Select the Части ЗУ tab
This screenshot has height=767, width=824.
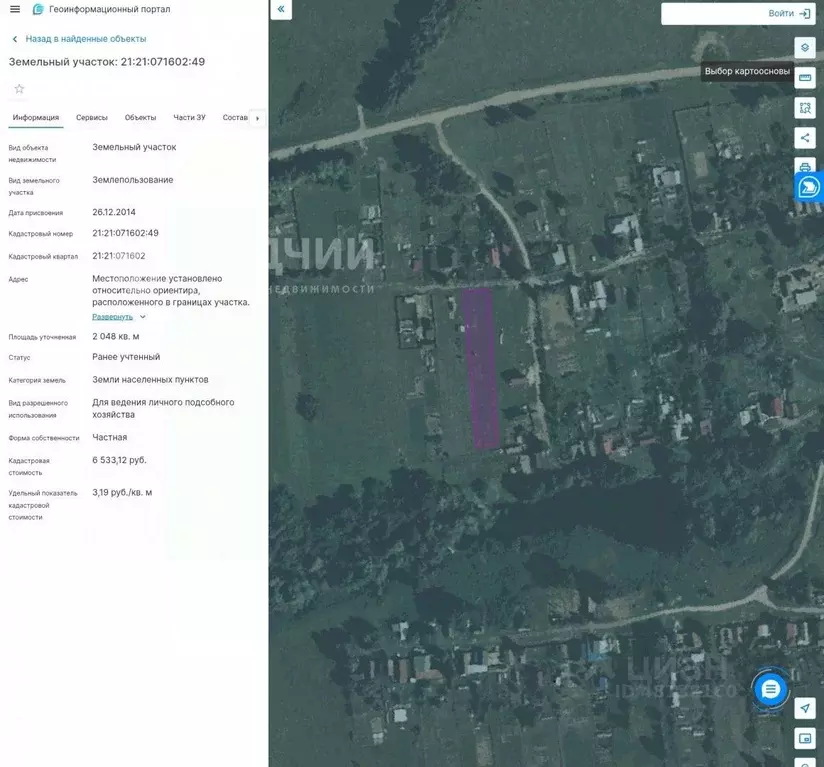pos(189,118)
